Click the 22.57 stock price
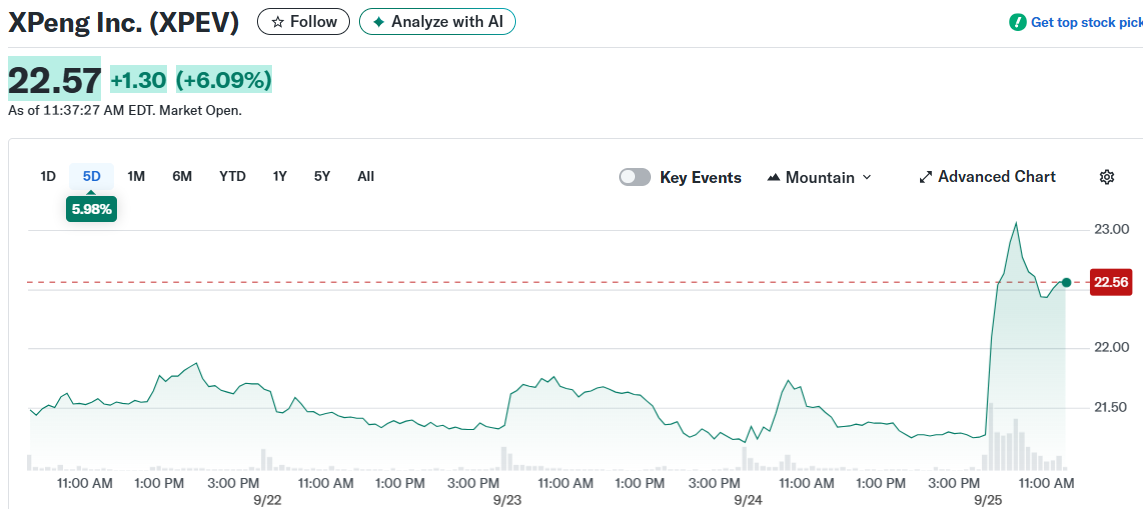1143x509 pixels. [x=55, y=79]
